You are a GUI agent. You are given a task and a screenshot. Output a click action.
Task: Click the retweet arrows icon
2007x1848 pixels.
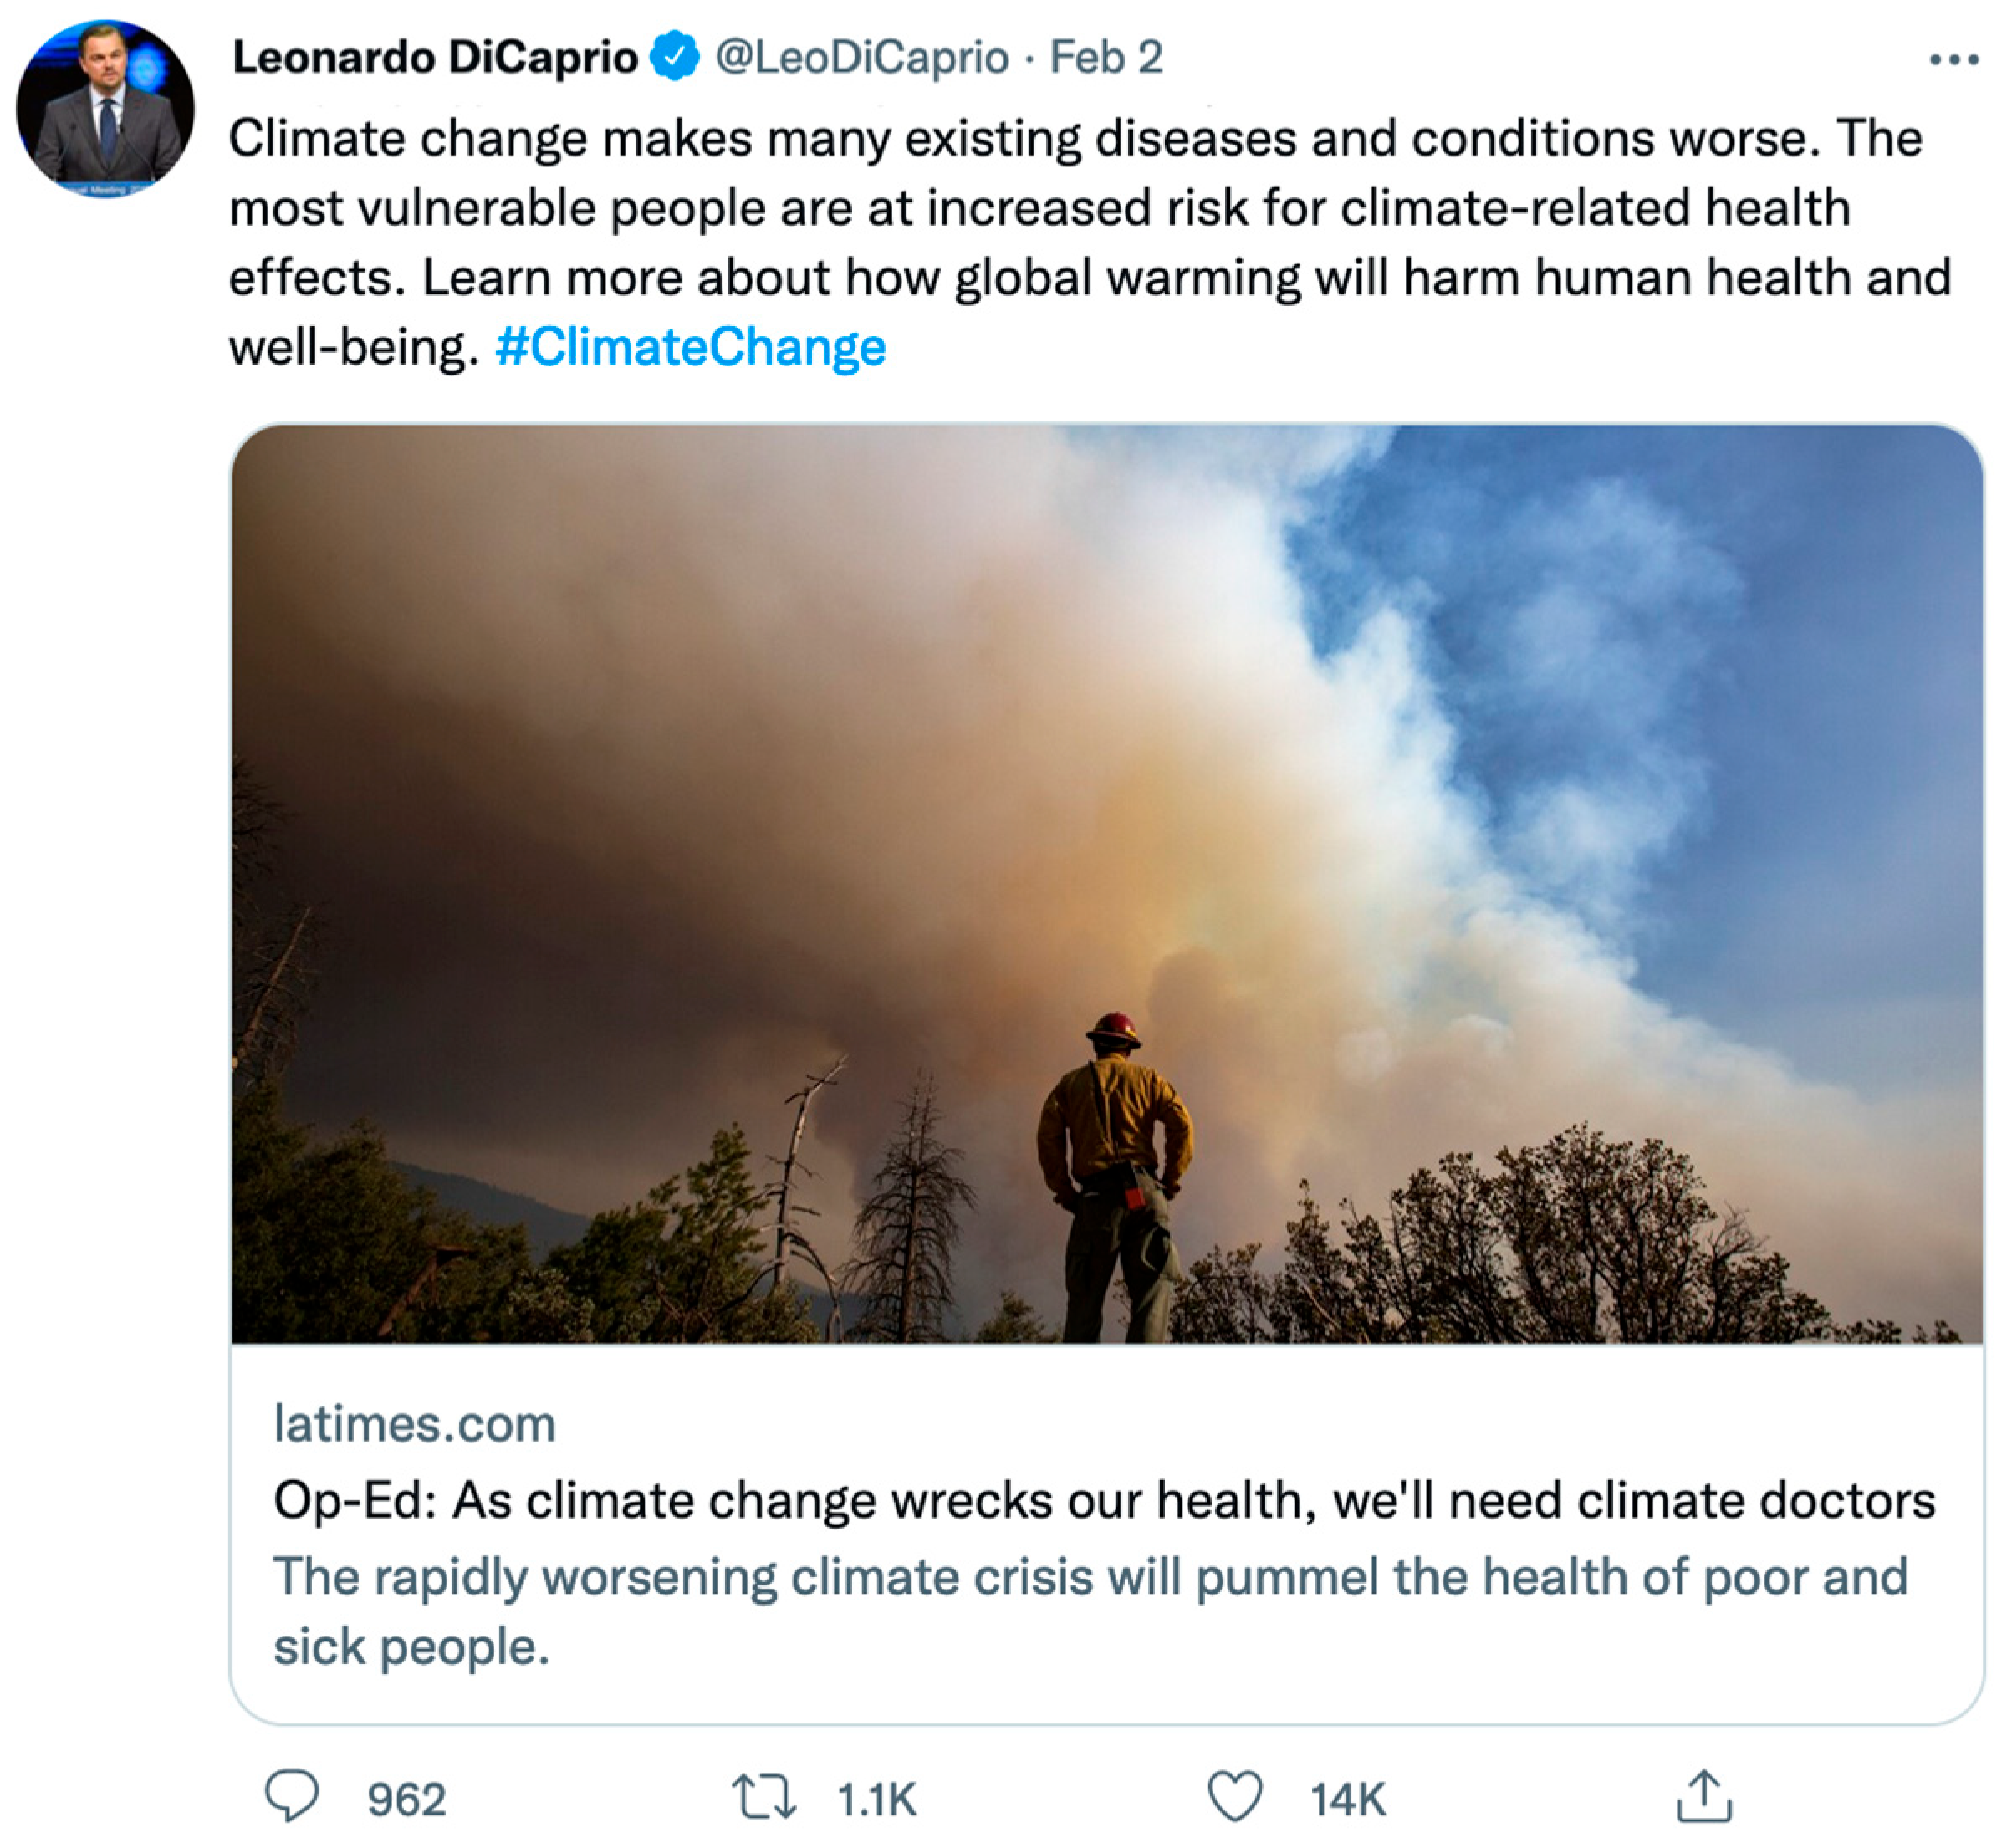coord(764,1796)
